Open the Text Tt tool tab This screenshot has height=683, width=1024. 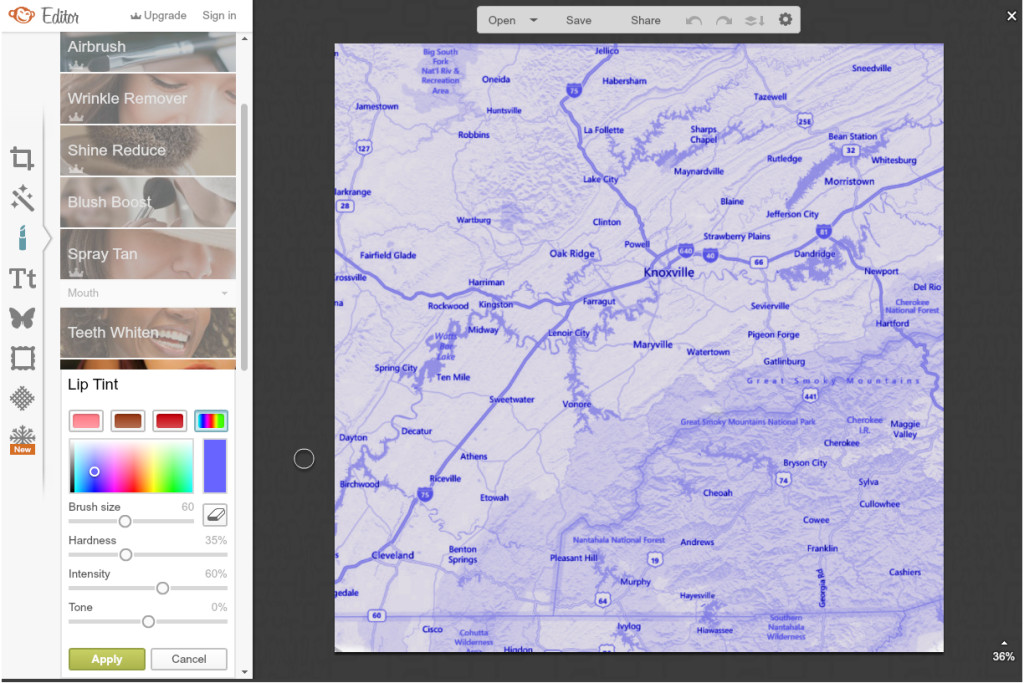click(22, 278)
